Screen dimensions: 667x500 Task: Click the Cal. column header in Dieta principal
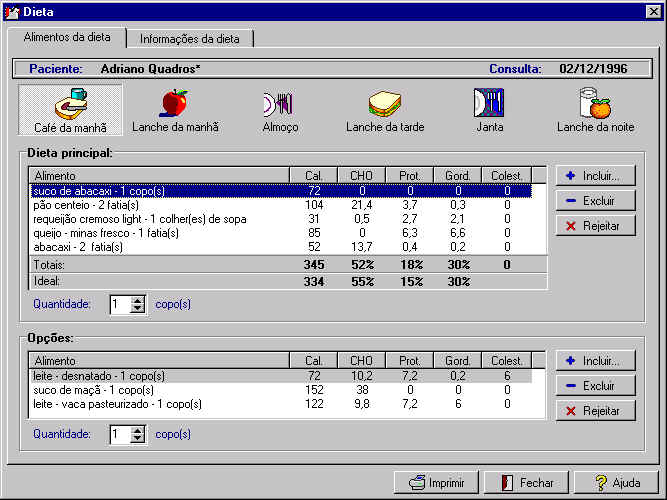point(313,176)
